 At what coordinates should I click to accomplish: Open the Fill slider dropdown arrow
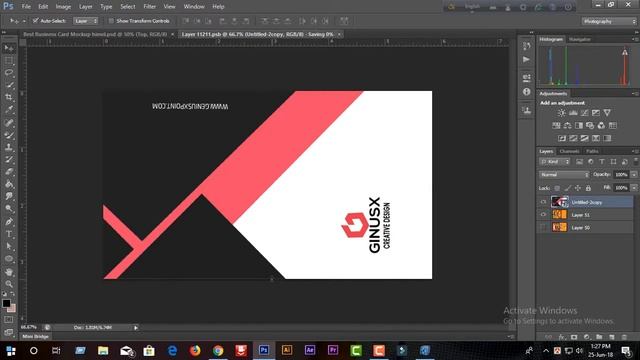click(x=634, y=188)
